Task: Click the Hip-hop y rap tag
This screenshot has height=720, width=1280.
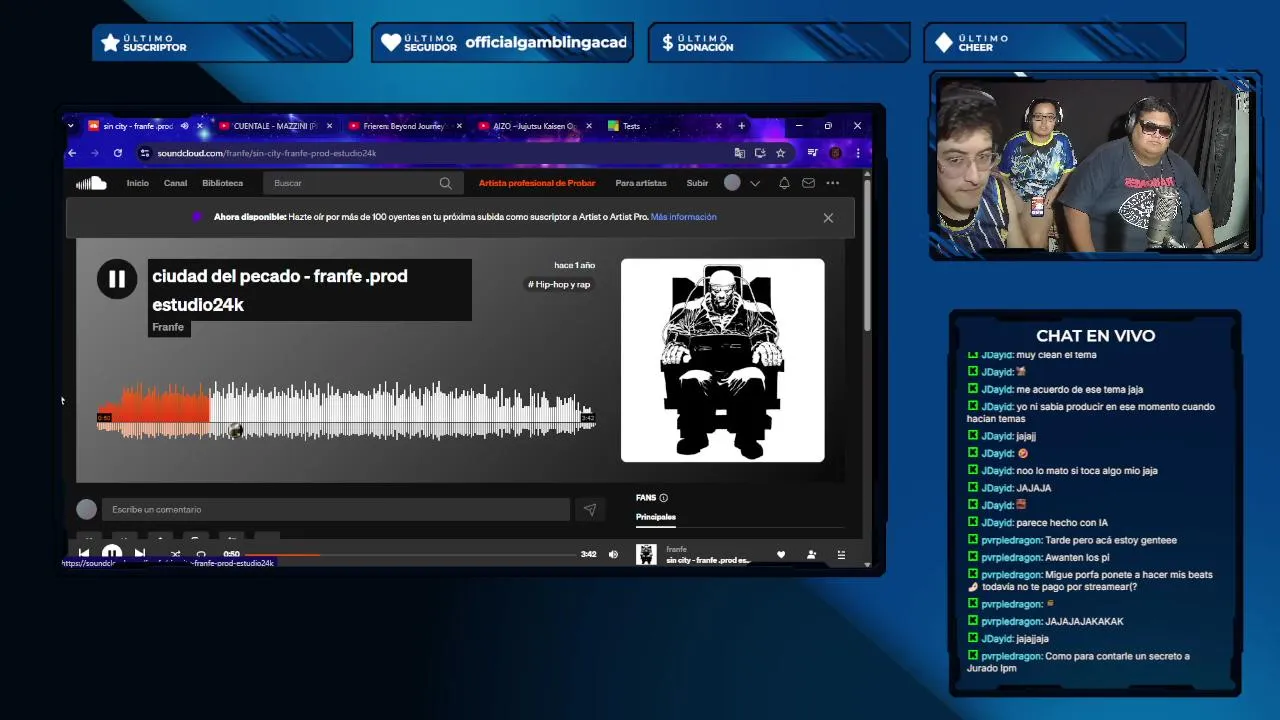Action: 559,284
